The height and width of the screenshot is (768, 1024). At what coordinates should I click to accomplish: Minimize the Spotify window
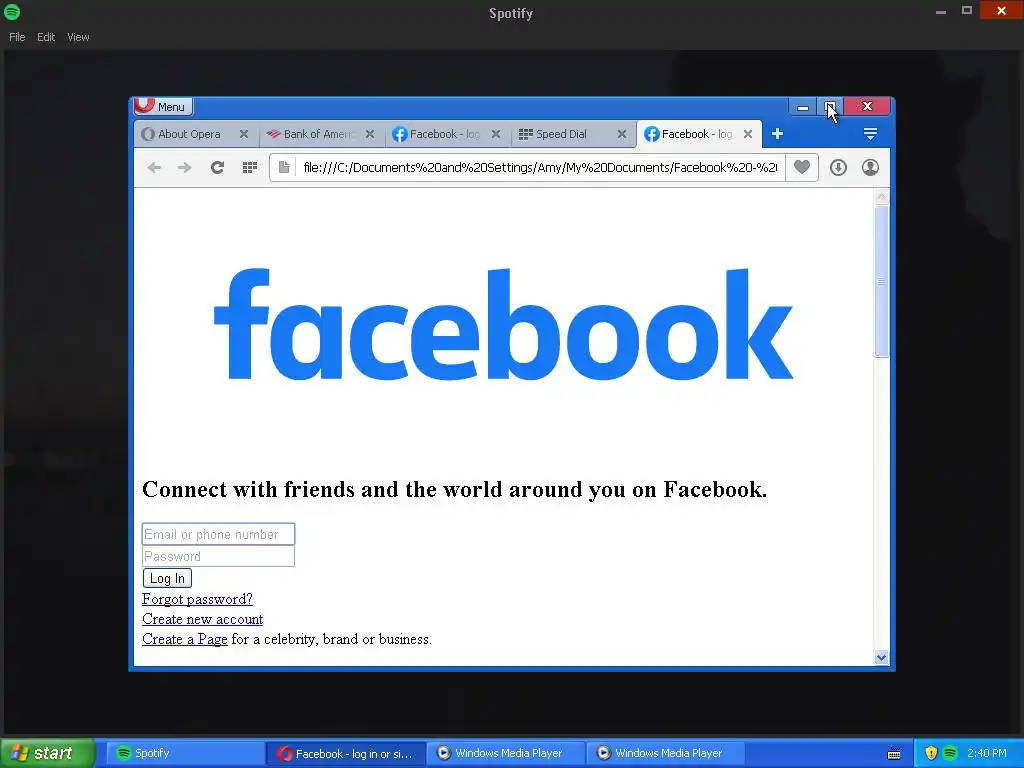point(940,12)
